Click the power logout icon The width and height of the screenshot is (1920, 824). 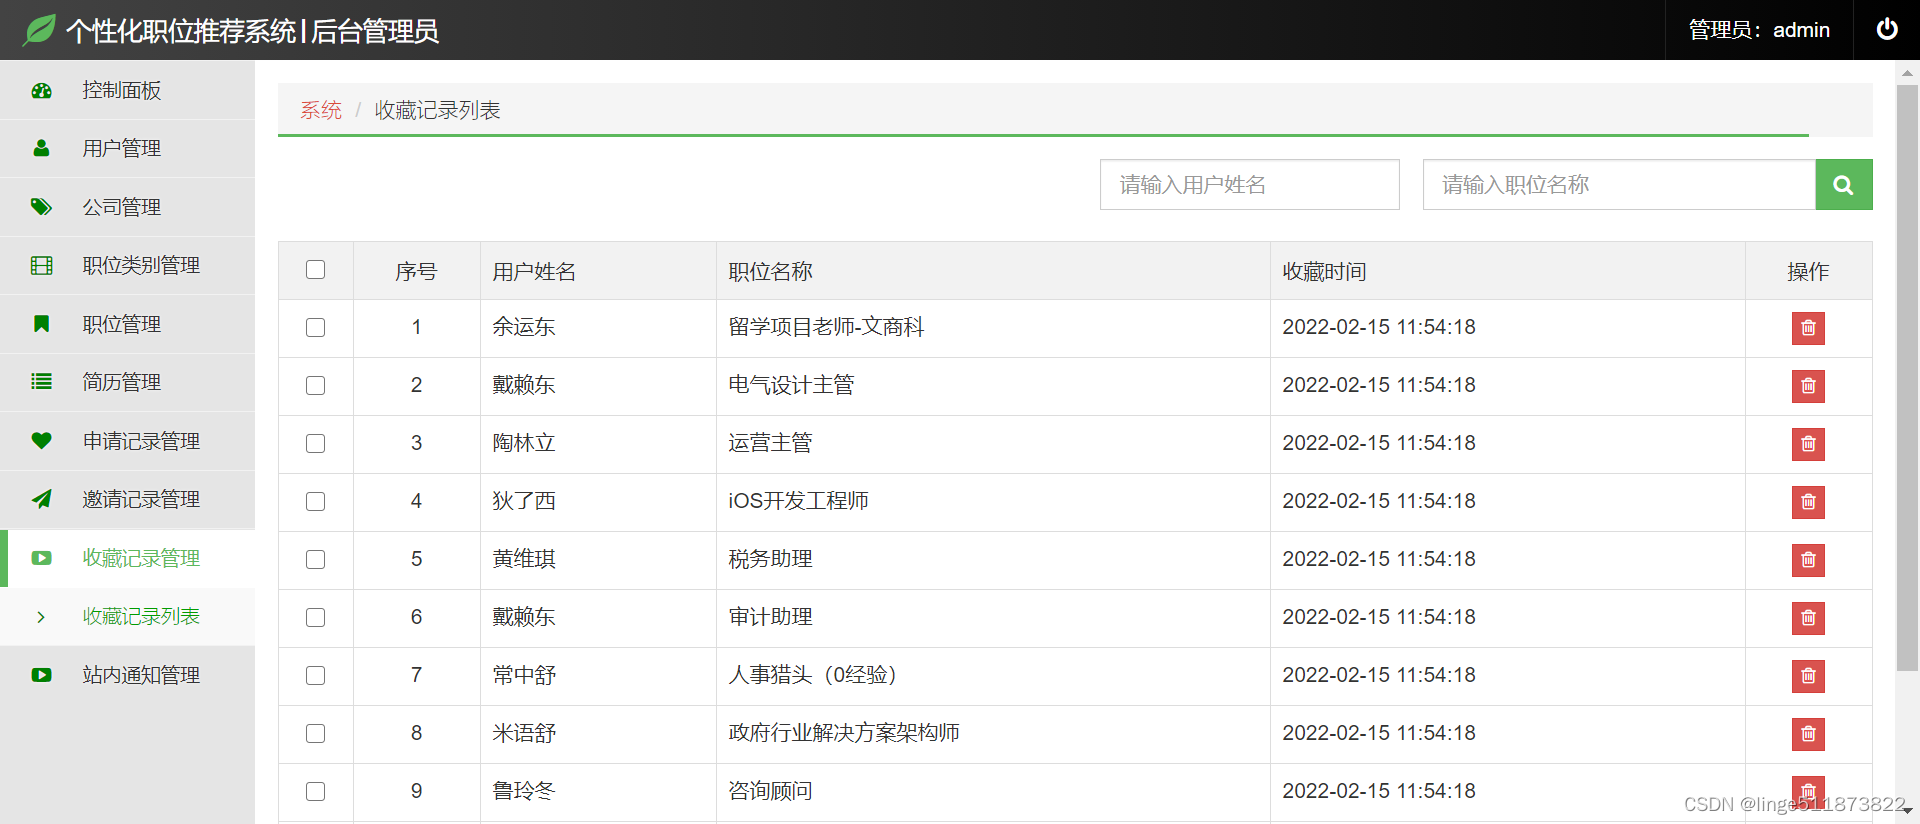[1887, 29]
